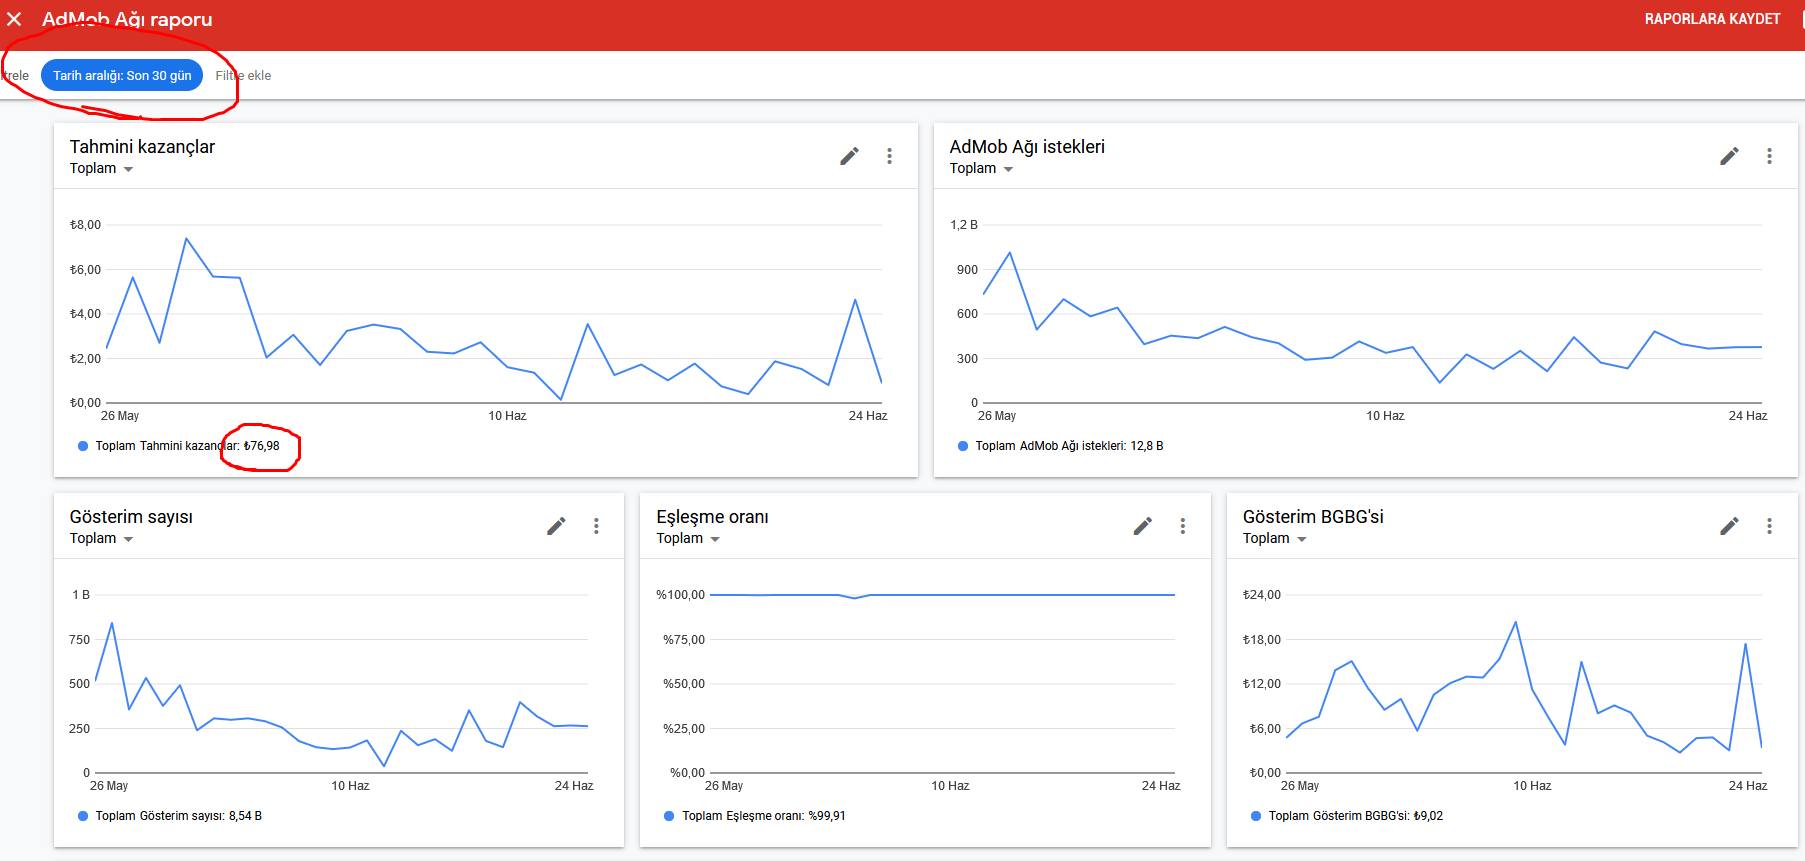Expand Toplam dropdown under Eşleşme oranı
Screen dimensions: 1805x861
[688, 539]
